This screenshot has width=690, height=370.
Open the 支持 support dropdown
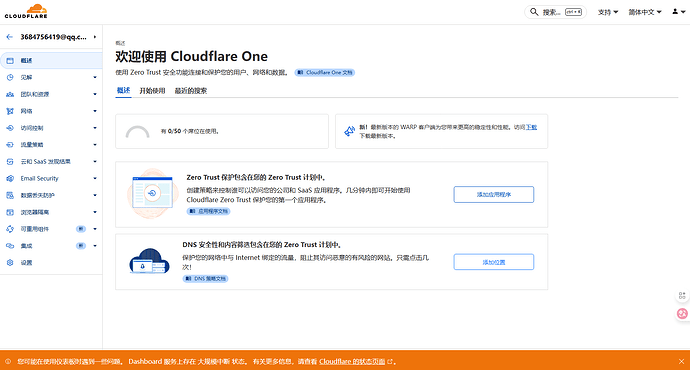[608, 12]
